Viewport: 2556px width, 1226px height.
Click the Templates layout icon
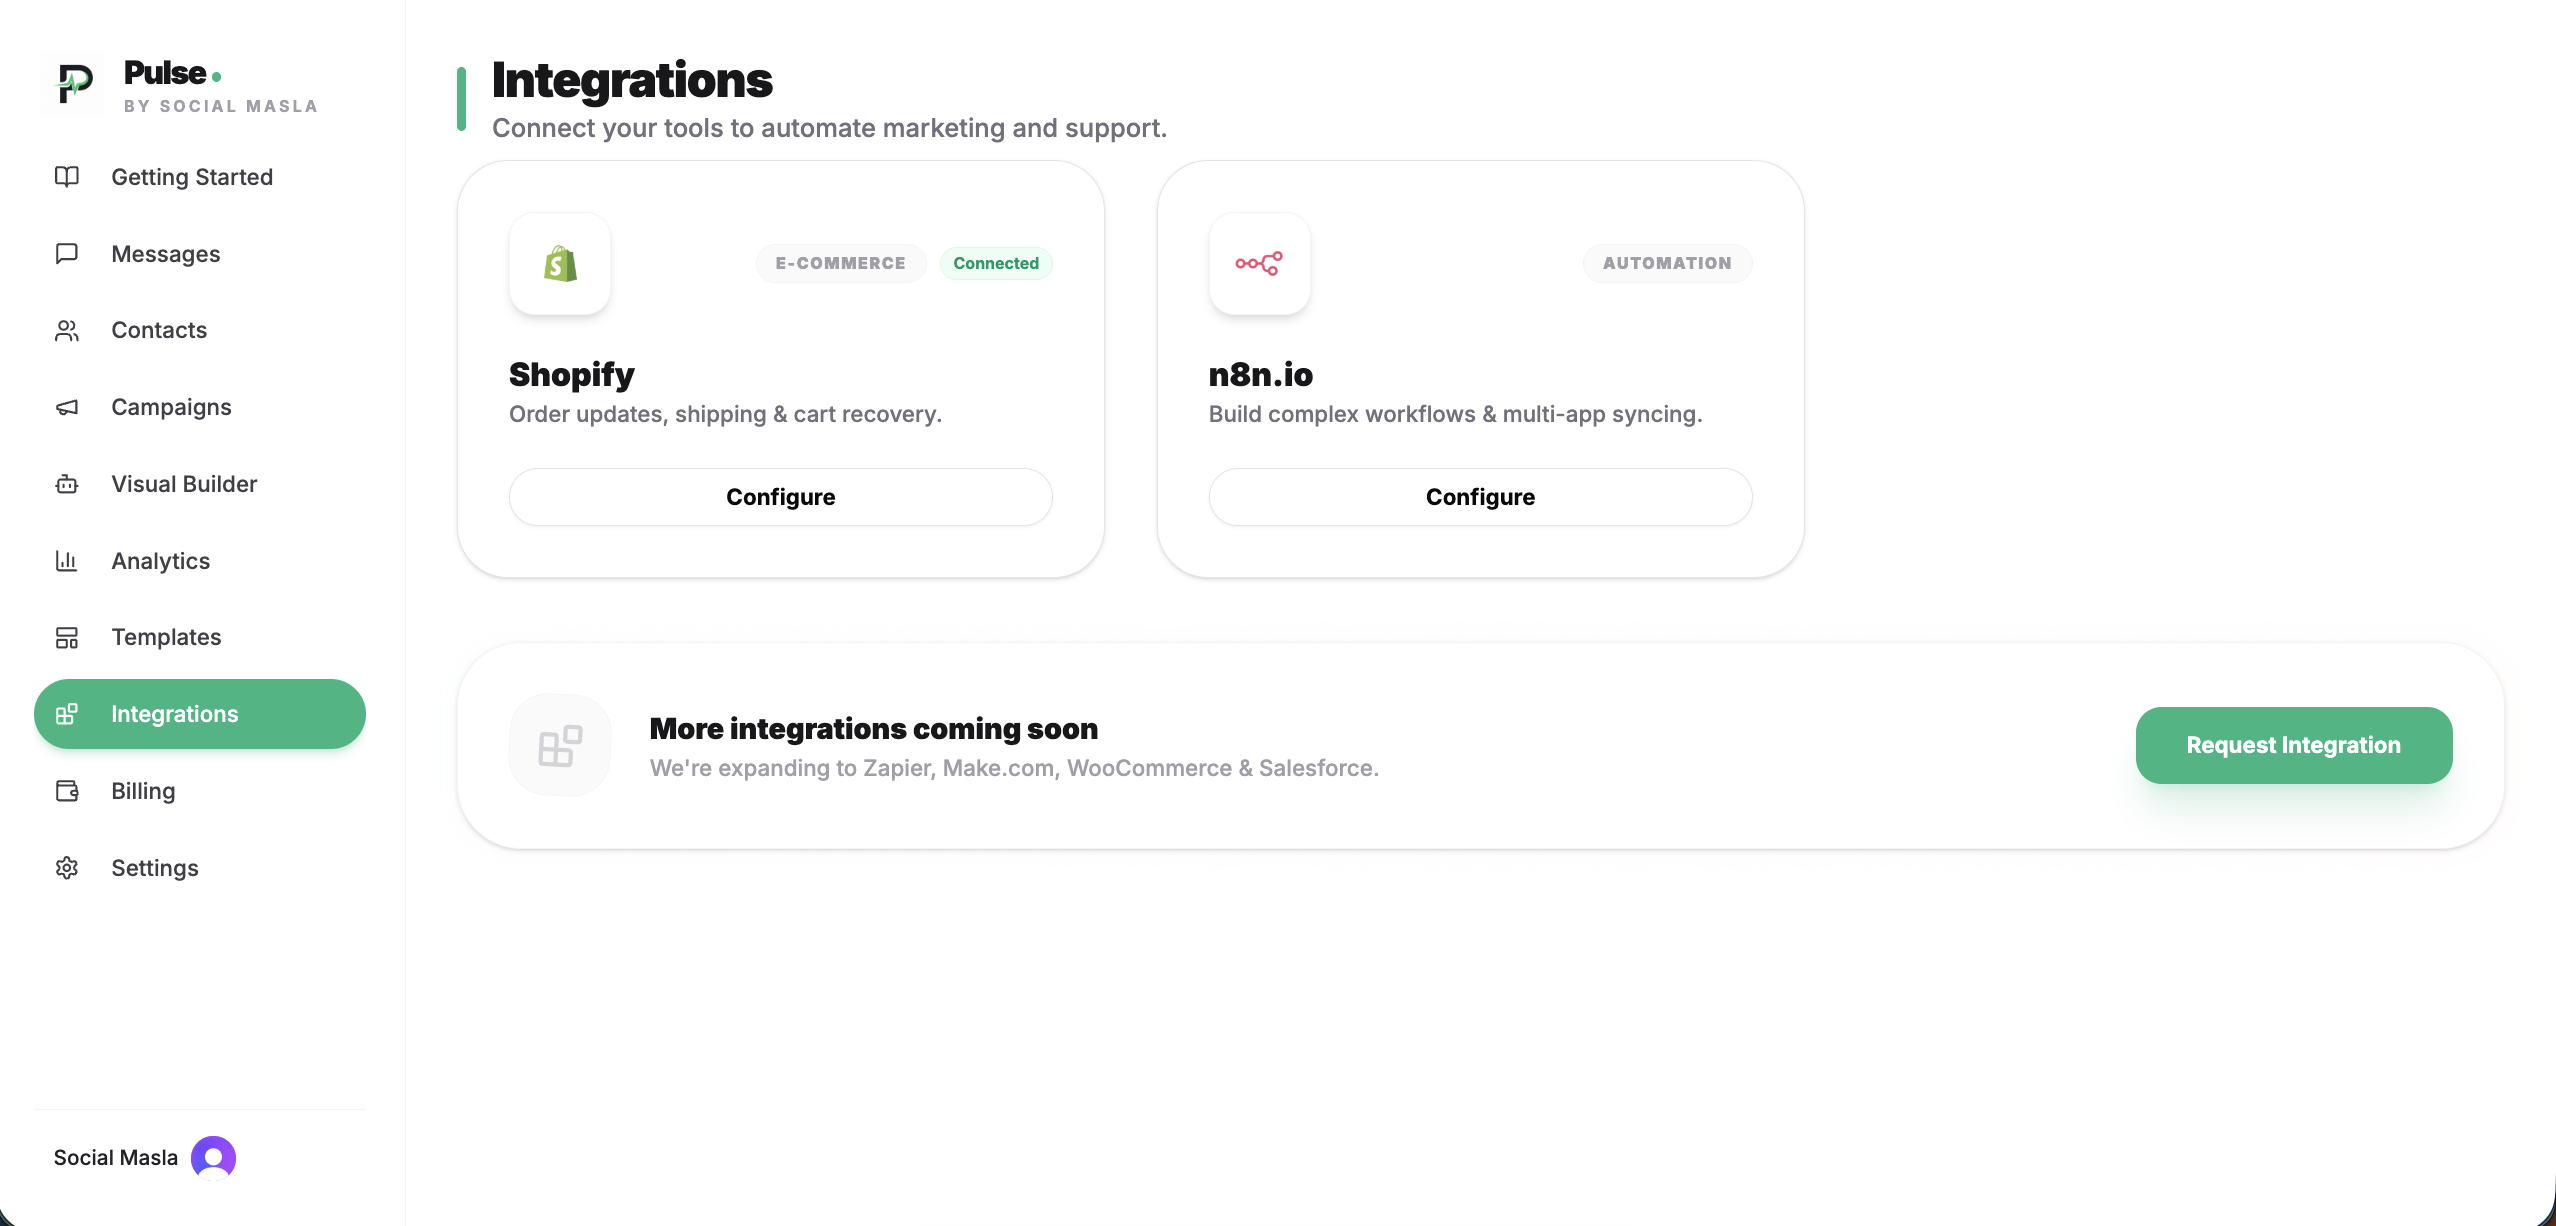click(67, 637)
